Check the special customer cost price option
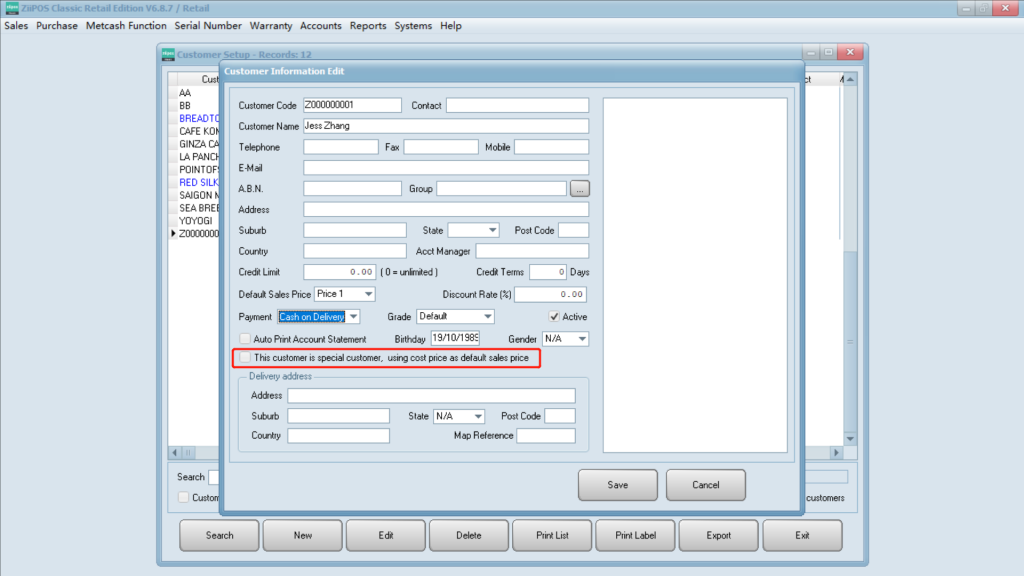Screen dimensions: 1024x576 point(245,357)
